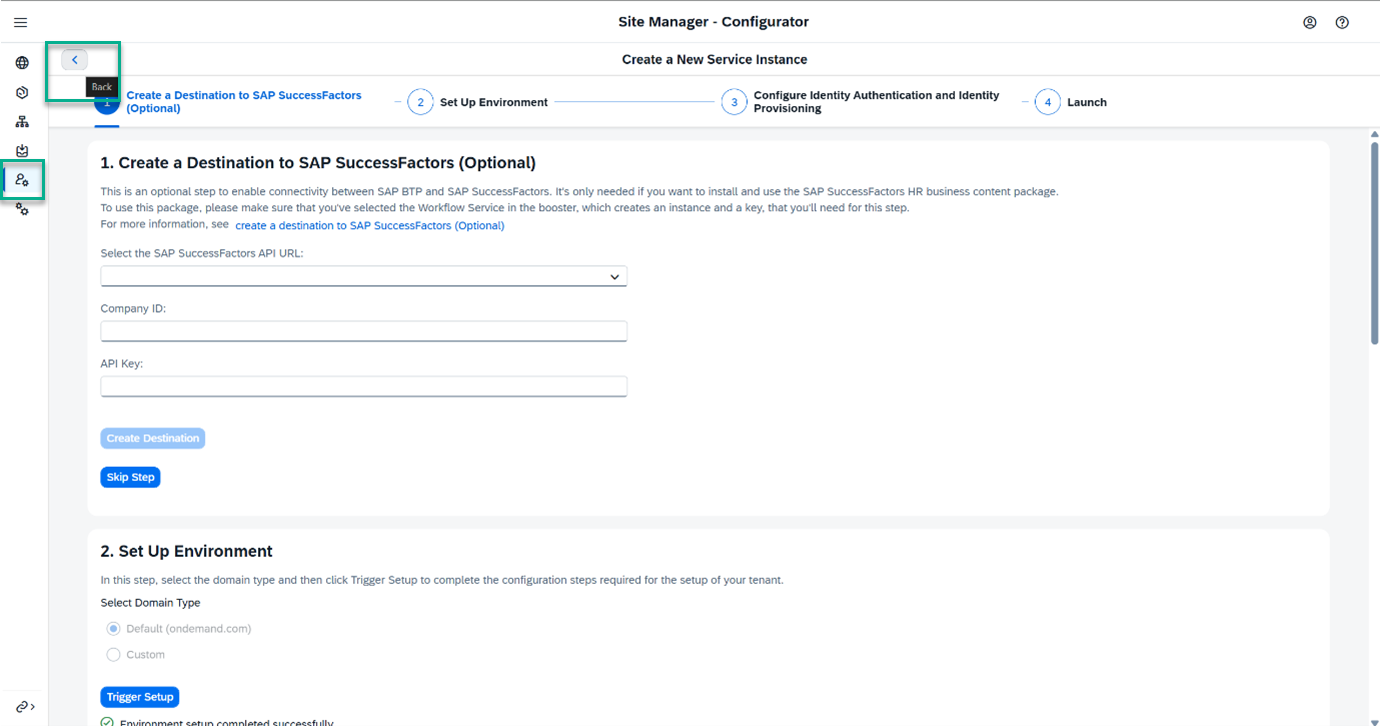Select the user-gear Configurator sidebar icon
Viewport: 1380px width, 726px height.
[x=22, y=180]
